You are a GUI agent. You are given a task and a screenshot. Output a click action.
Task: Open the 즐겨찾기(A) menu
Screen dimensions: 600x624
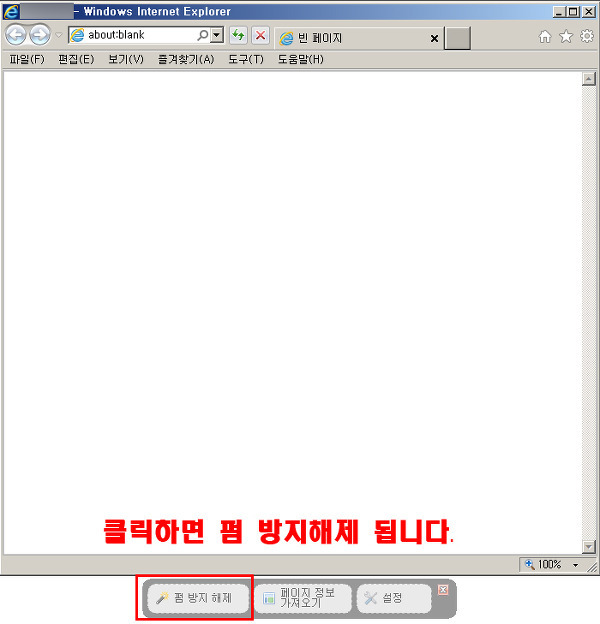click(186, 59)
